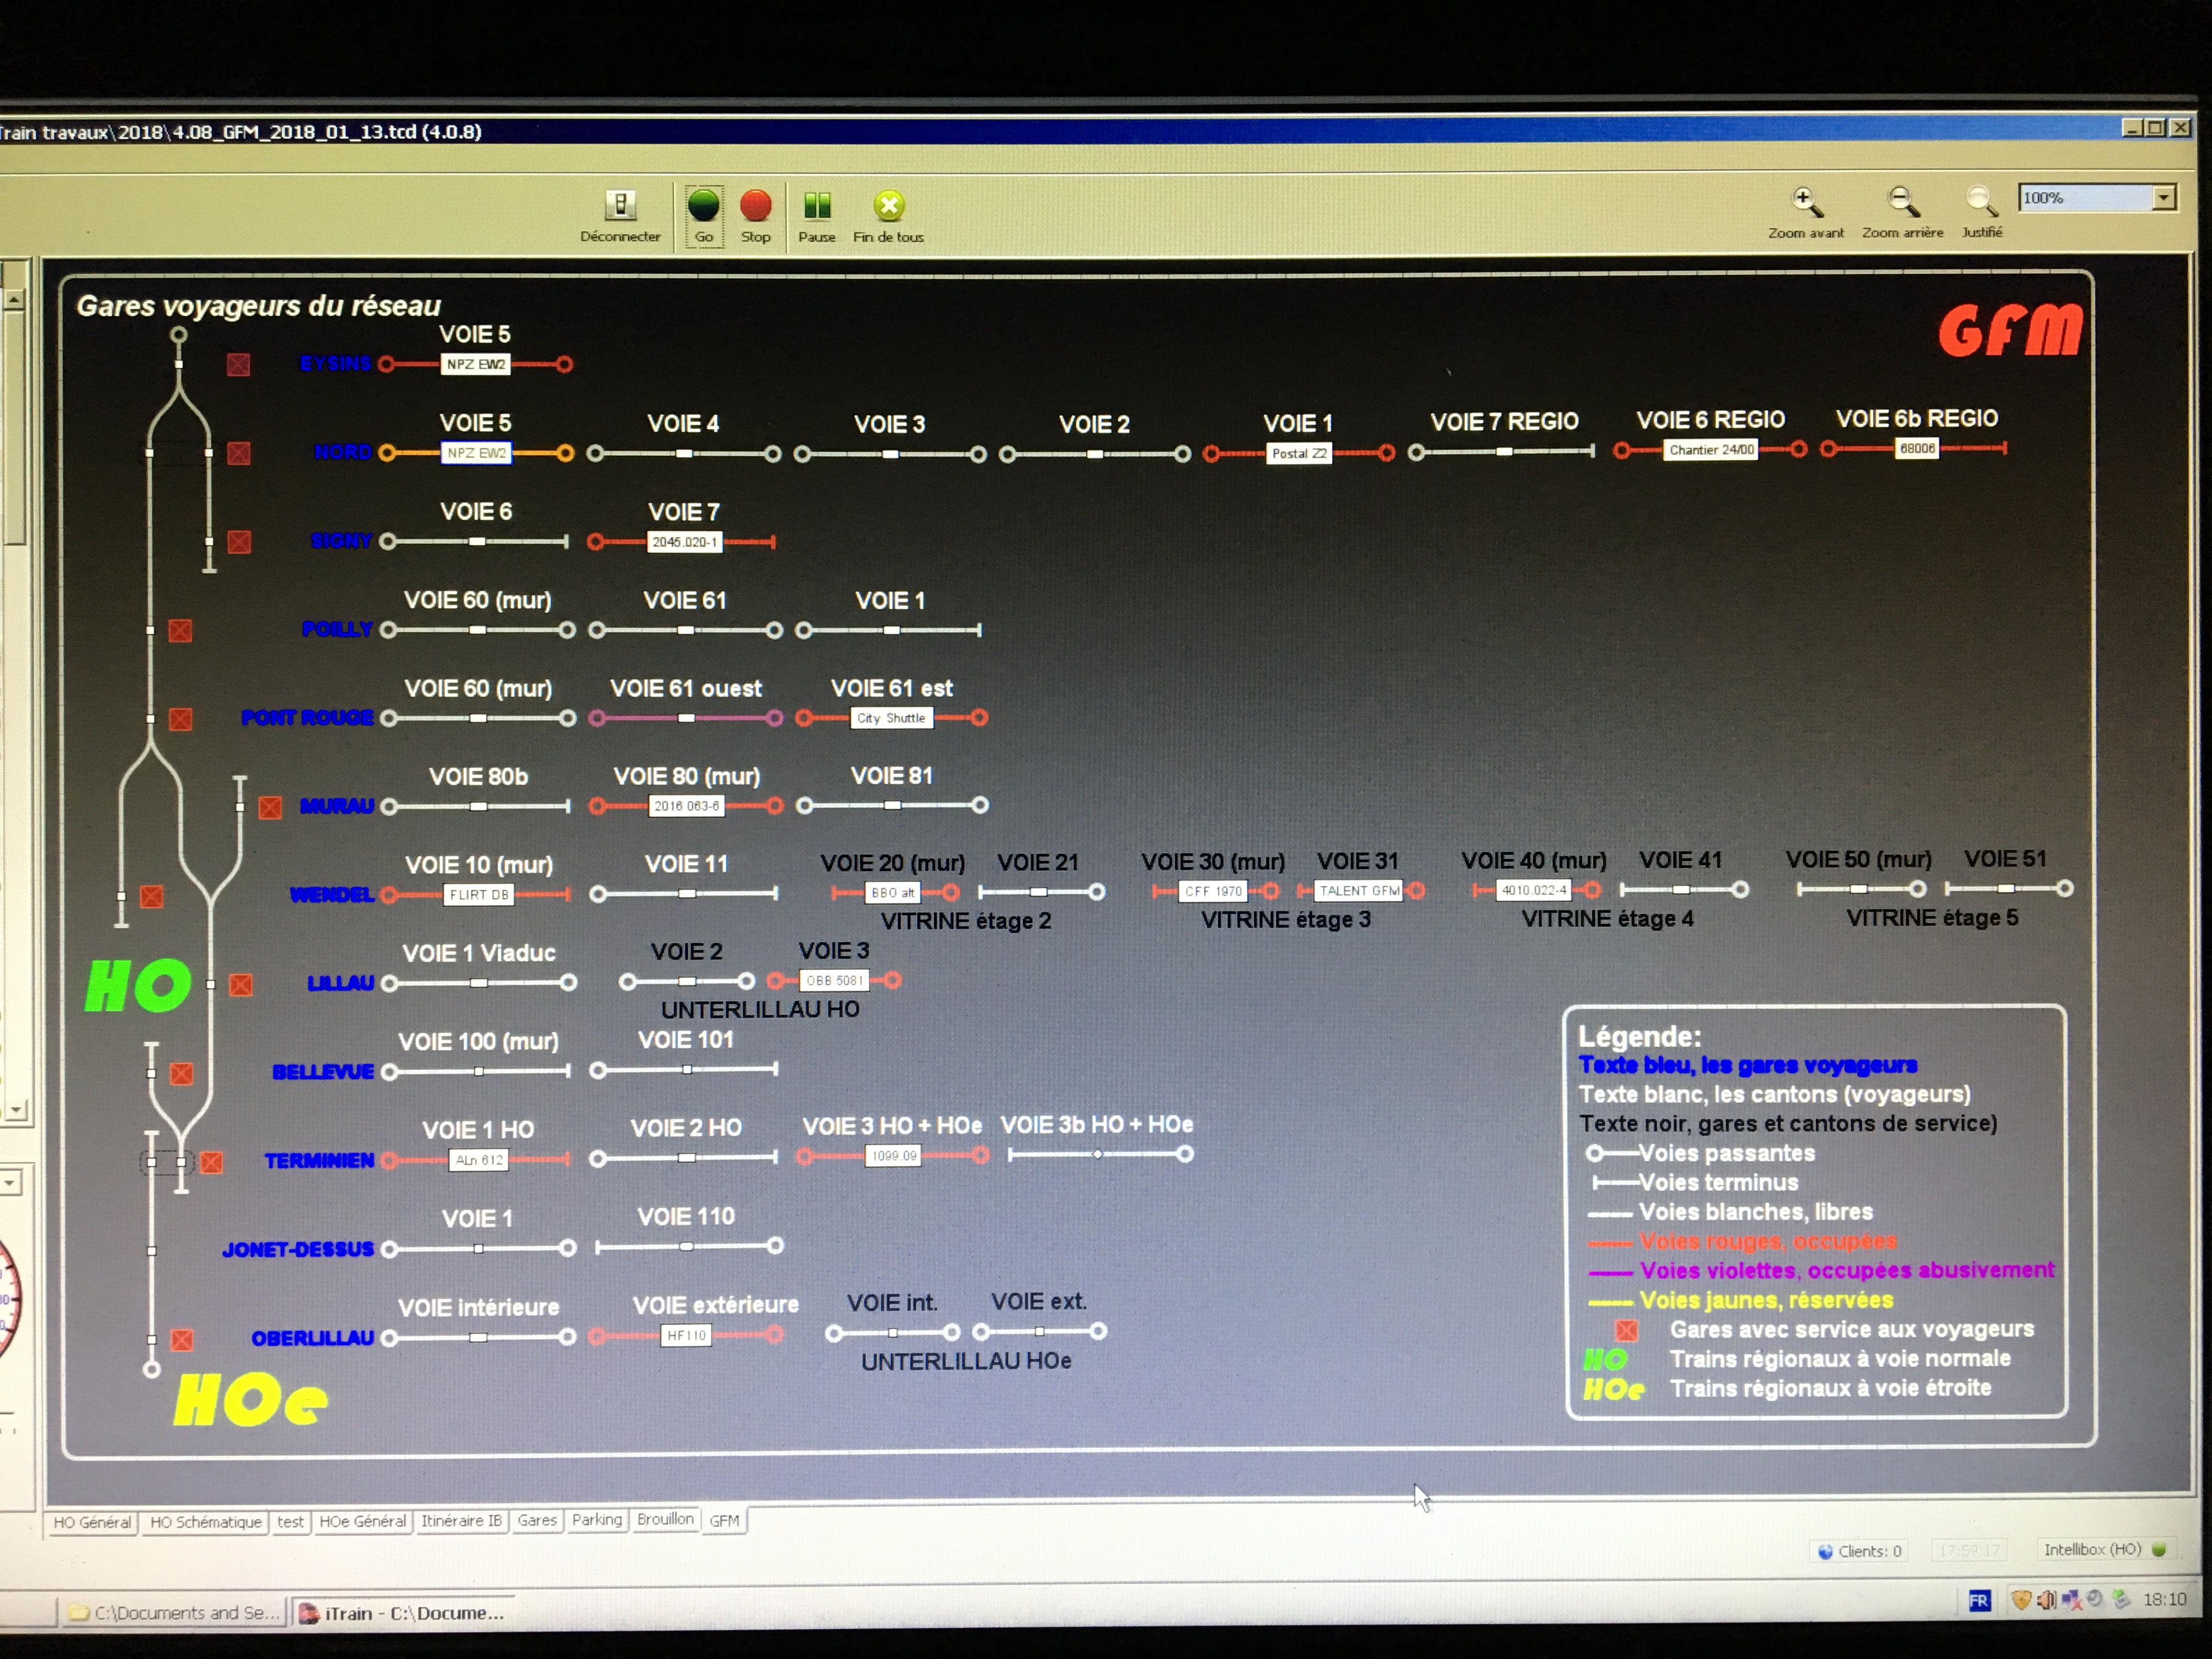This screenshot has width=2212, height=1659.
Task: Toggle the red station marker next to EYSINS
Action: (238, 364)
